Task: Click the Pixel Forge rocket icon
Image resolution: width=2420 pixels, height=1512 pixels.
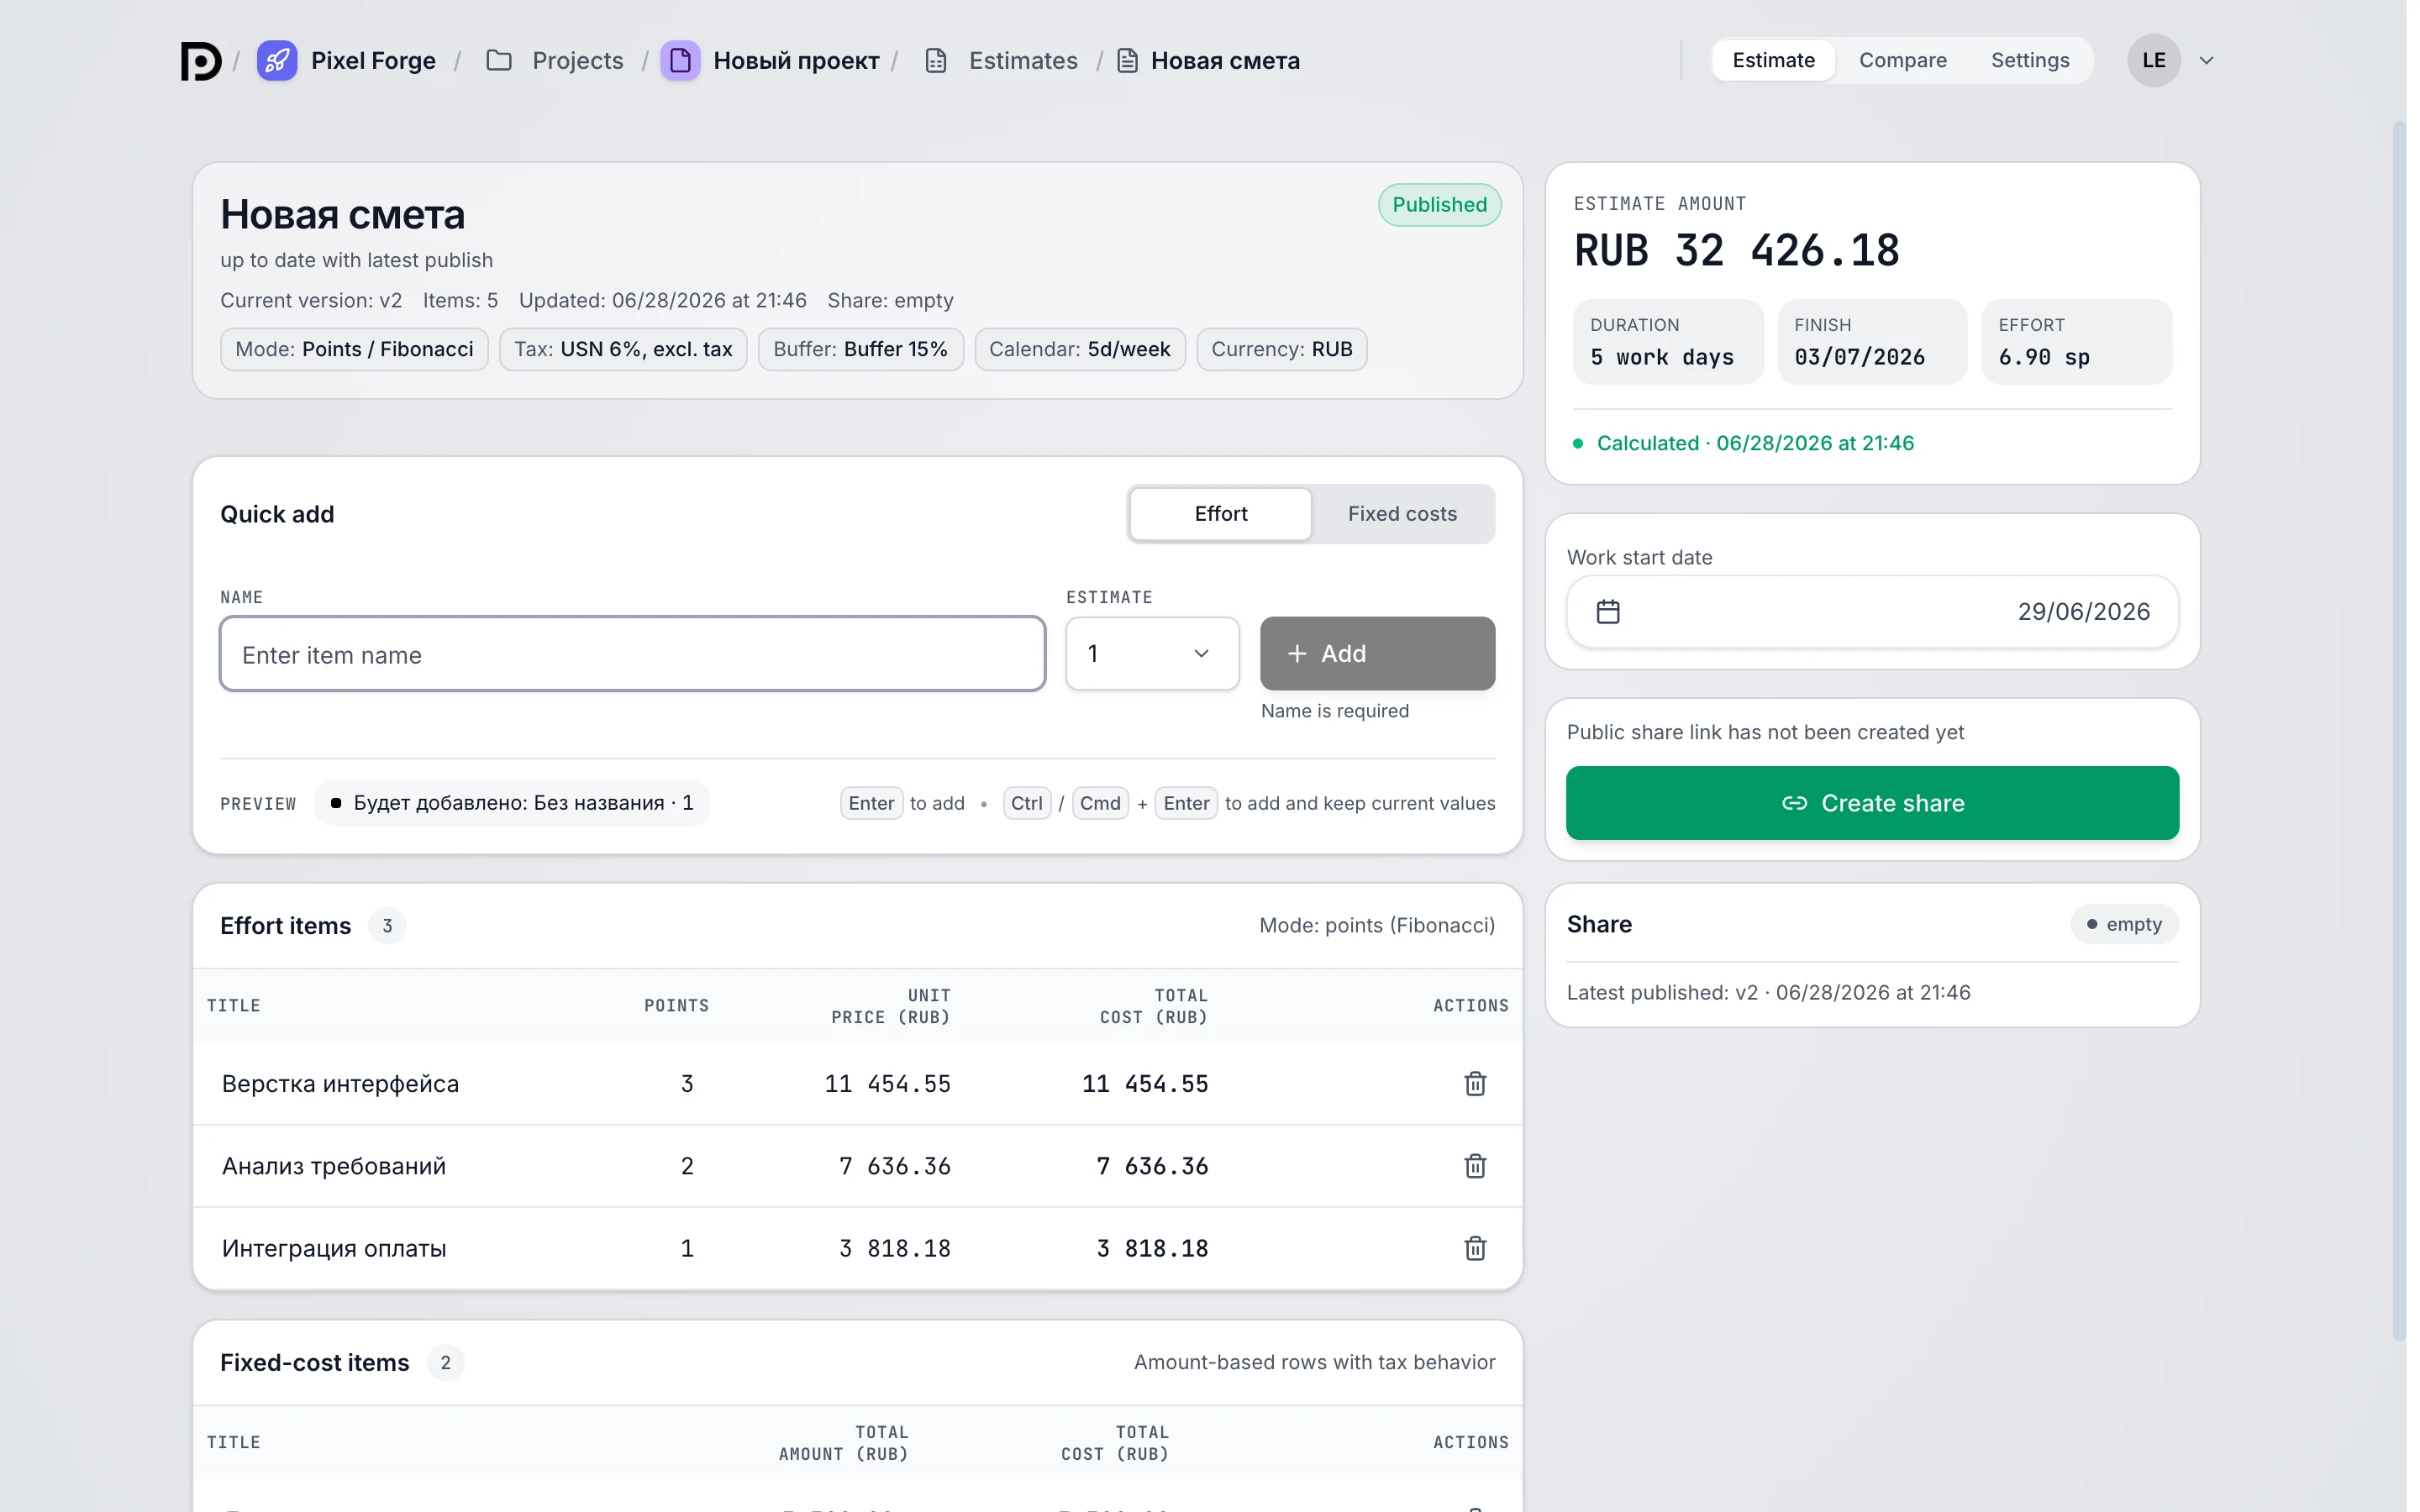Action: click(x=277, y=61)
